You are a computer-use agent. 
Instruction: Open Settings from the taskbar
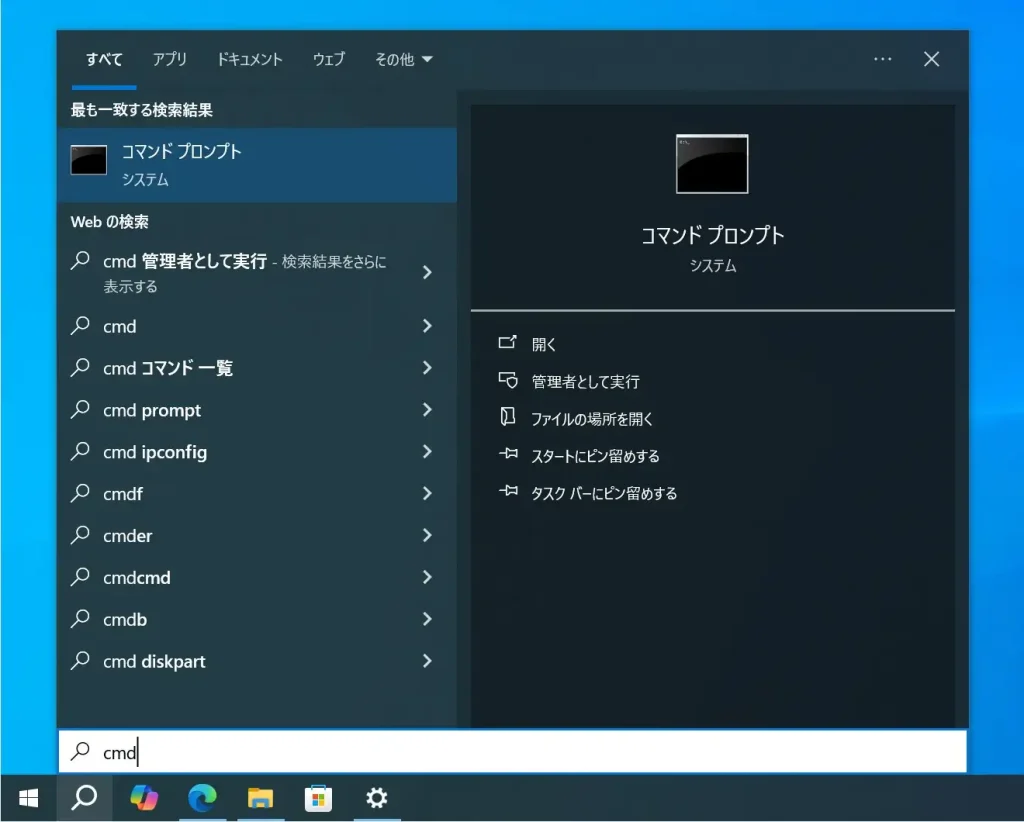tap(376, 798)
